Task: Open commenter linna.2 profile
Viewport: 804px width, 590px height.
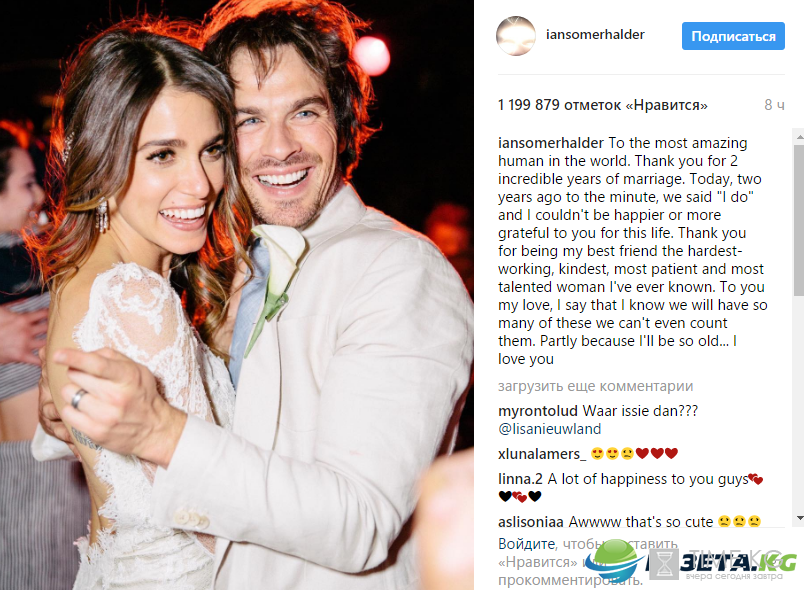Action: (x=520, y=479)
